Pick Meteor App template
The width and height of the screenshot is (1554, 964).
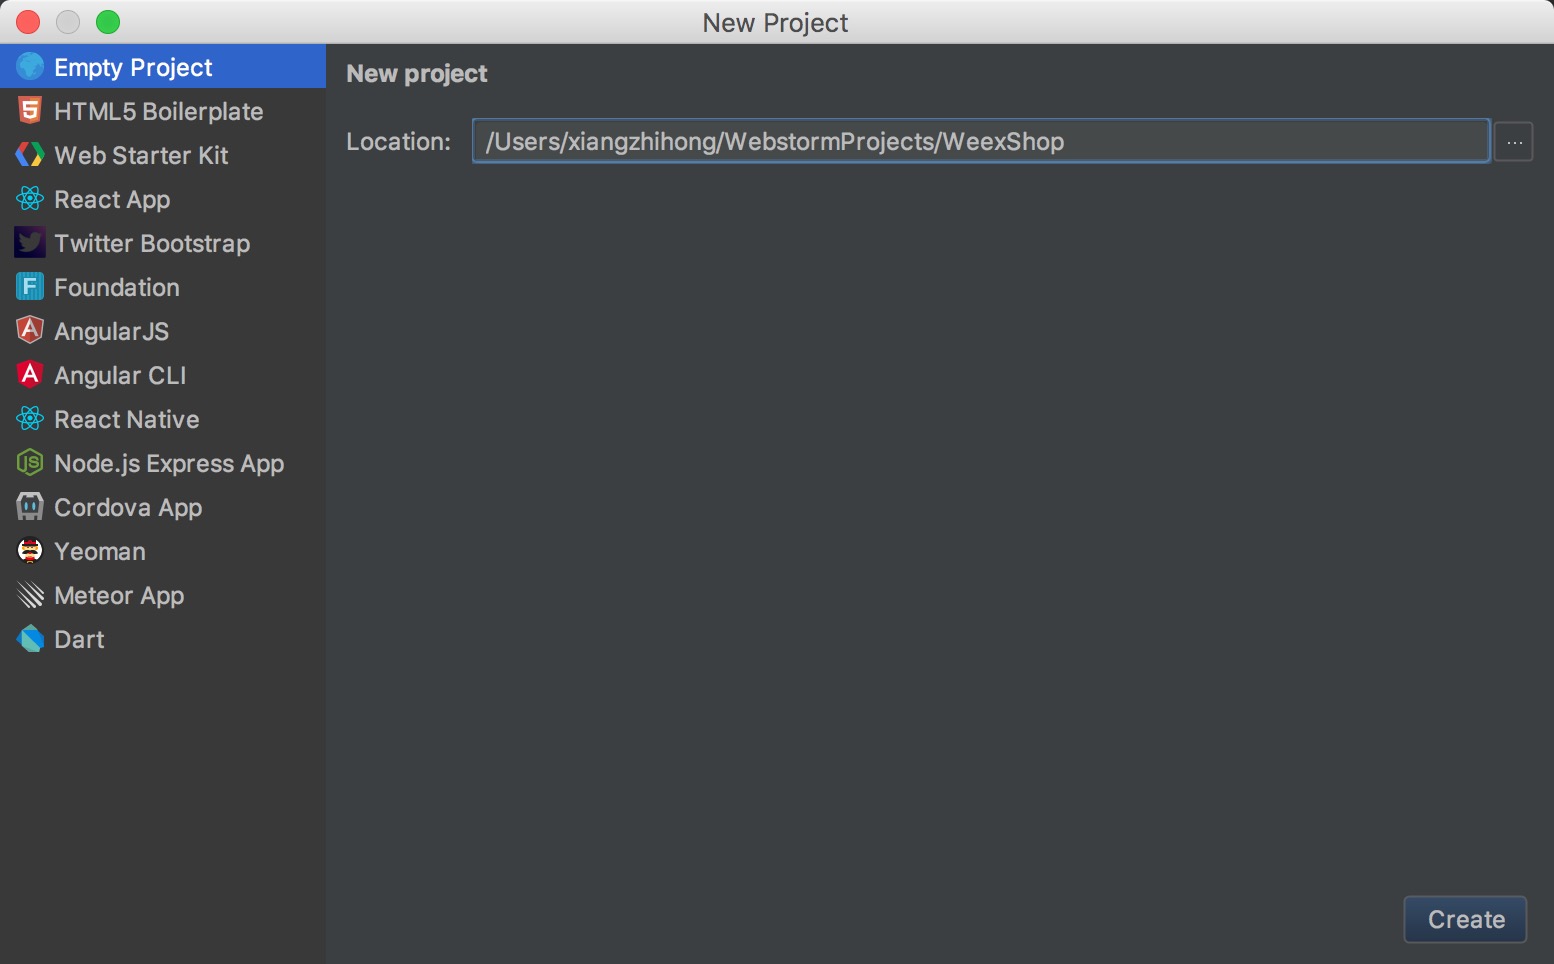(119, 596)
